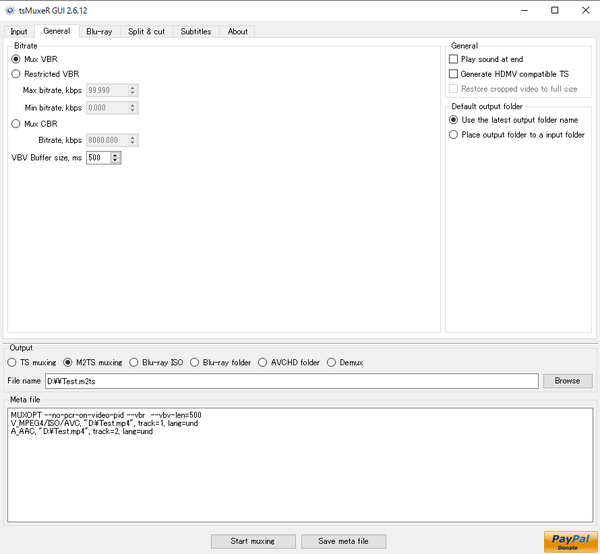Minimize the tsMuxeR window
The width and height of the screenshot is (600, 554).
click(x=524, y=10)
